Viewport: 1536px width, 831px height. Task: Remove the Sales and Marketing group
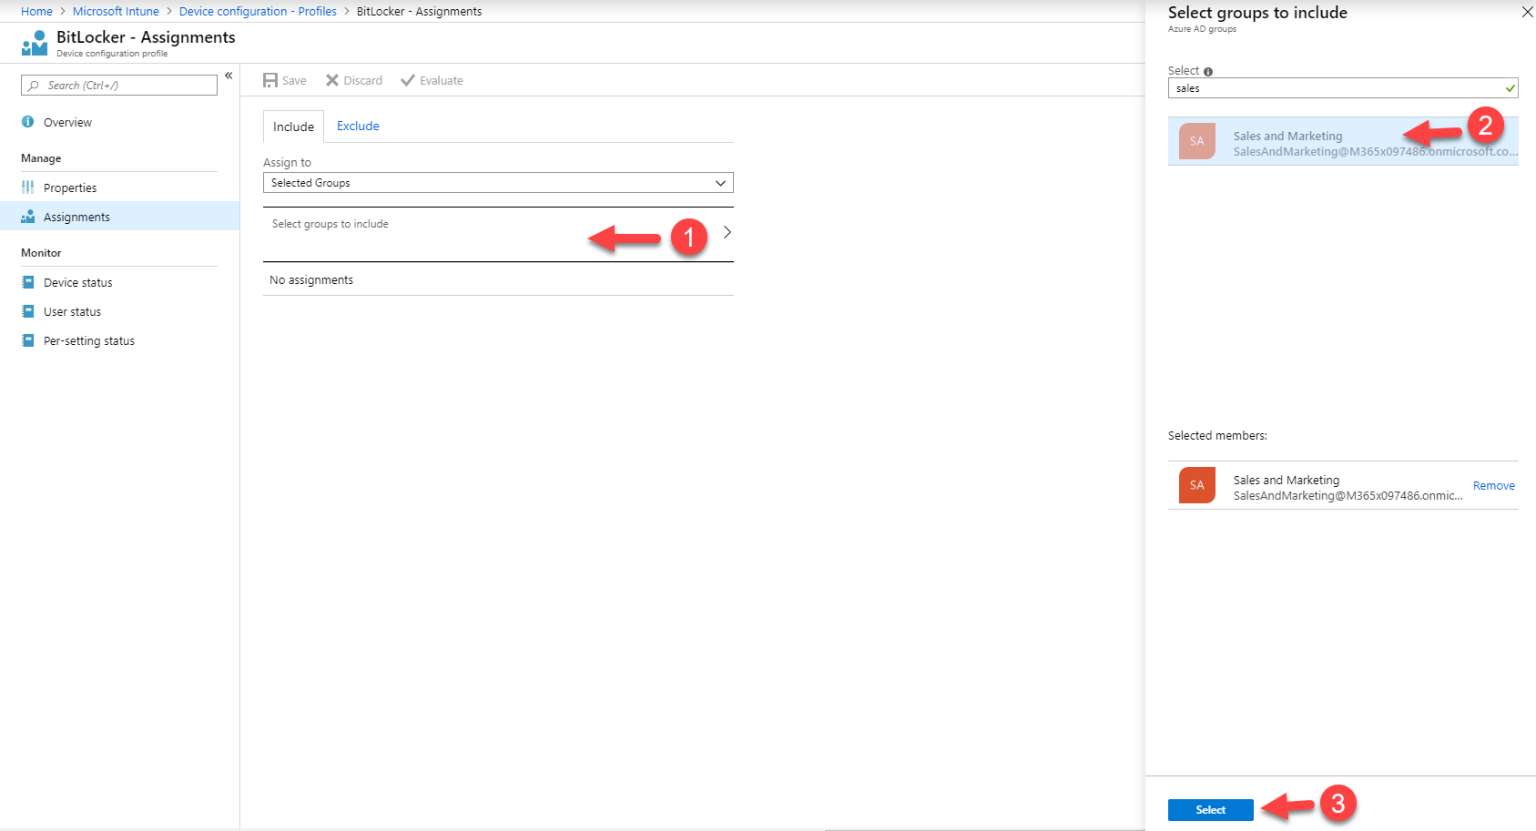click(x=1493, y=485)
